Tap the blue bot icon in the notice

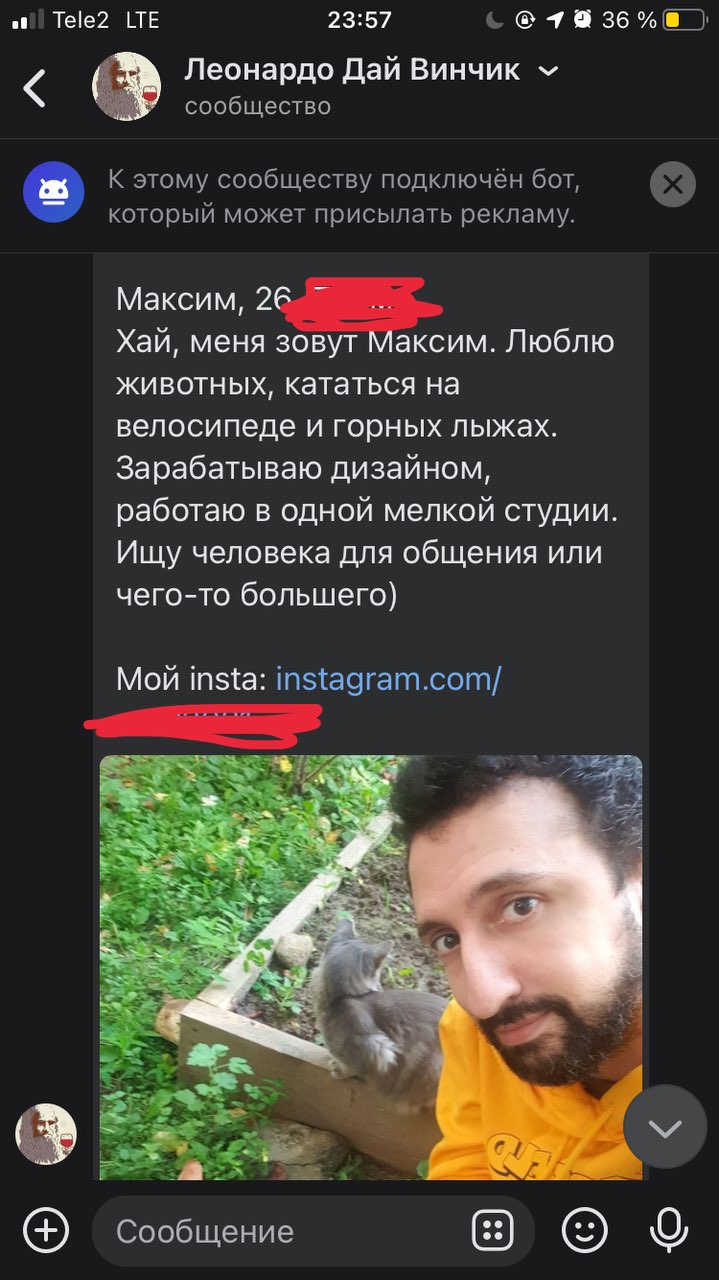53,191
